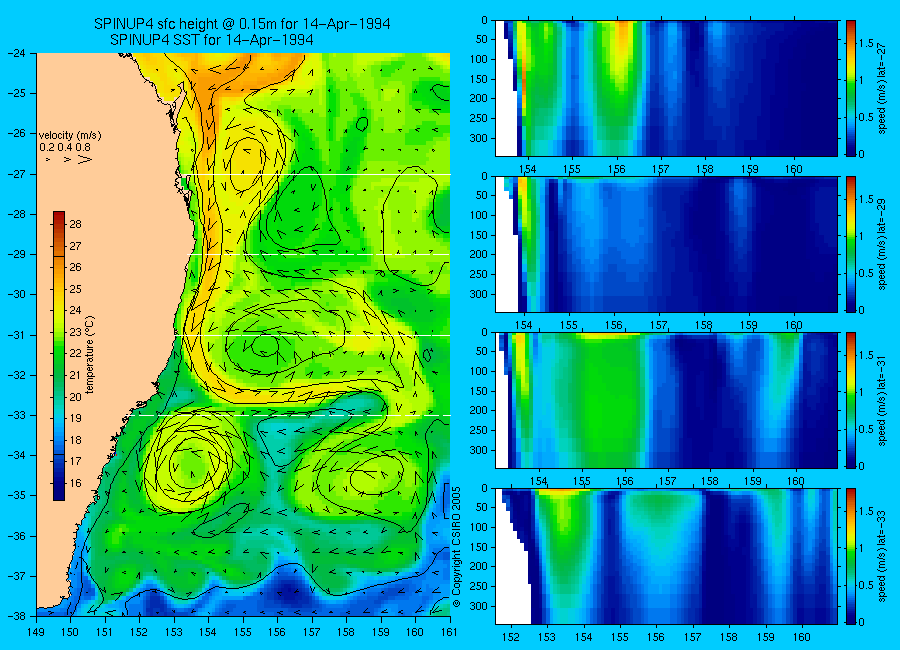Image resolution: width=900 pixels, height=650 pixels.
Task: Click map longitude axis label 161
Action: pos(450,632)
